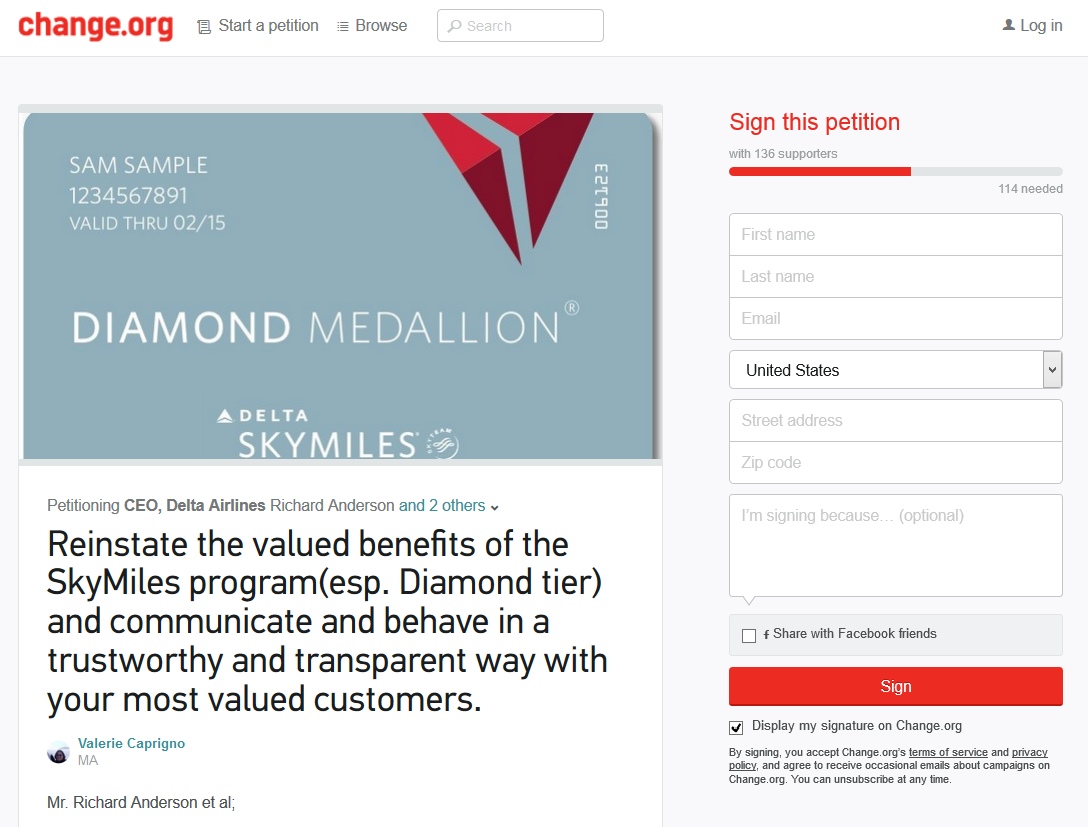Click the Log in person icon
Image resolution: width=1088 pixels, height=827 pixels.
click(1008, 26)
